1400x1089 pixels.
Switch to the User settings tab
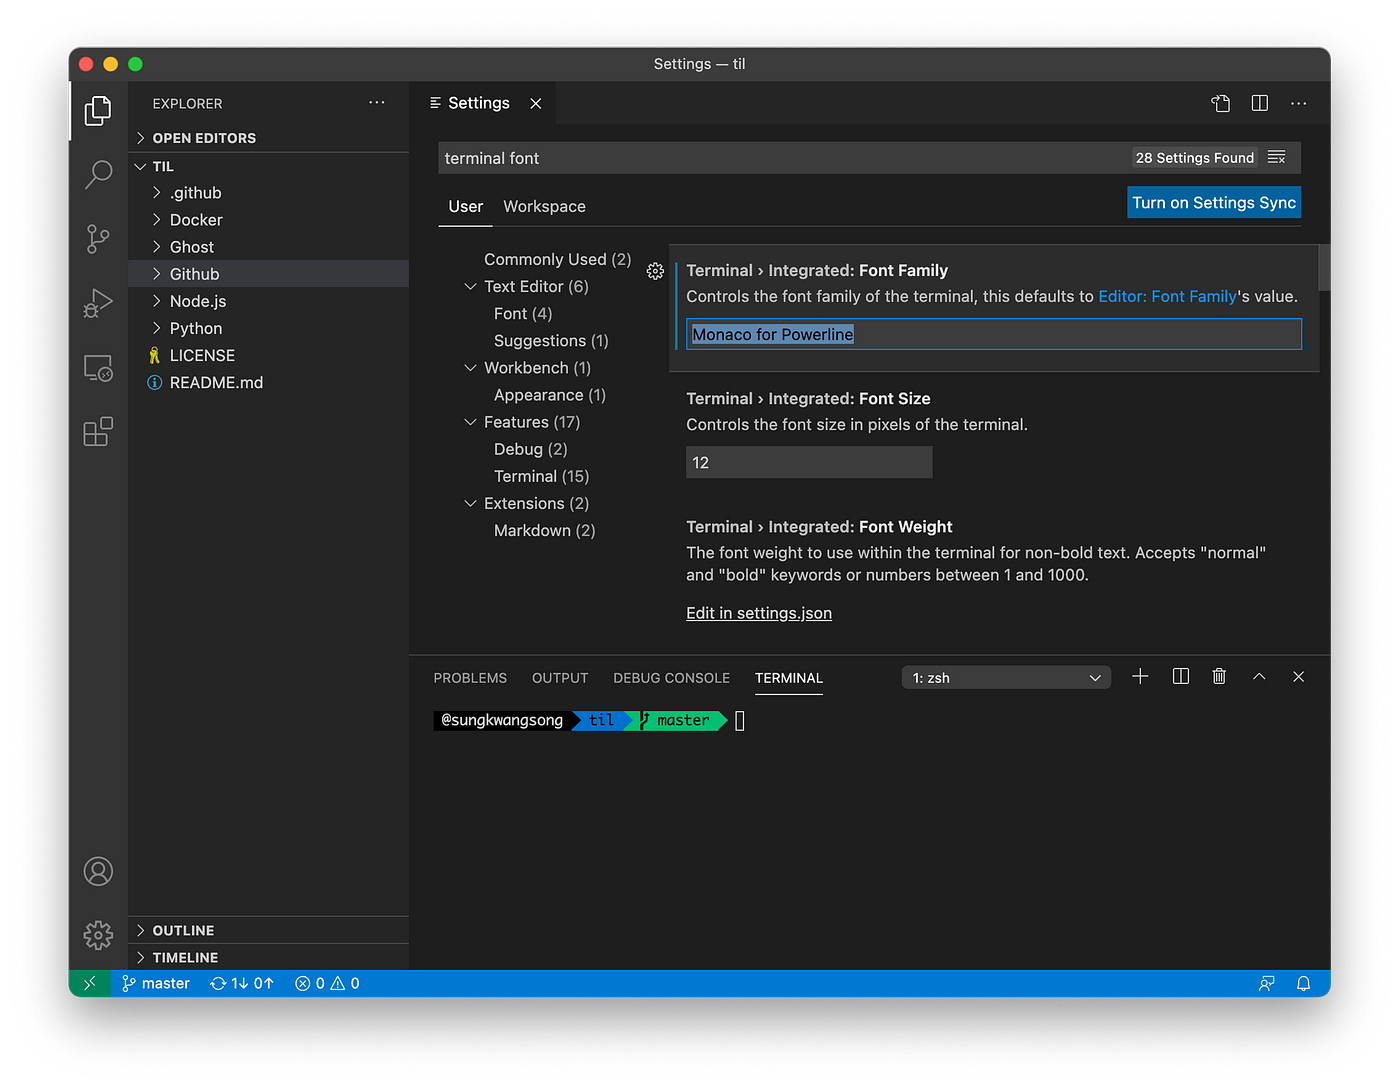point(466,206)
